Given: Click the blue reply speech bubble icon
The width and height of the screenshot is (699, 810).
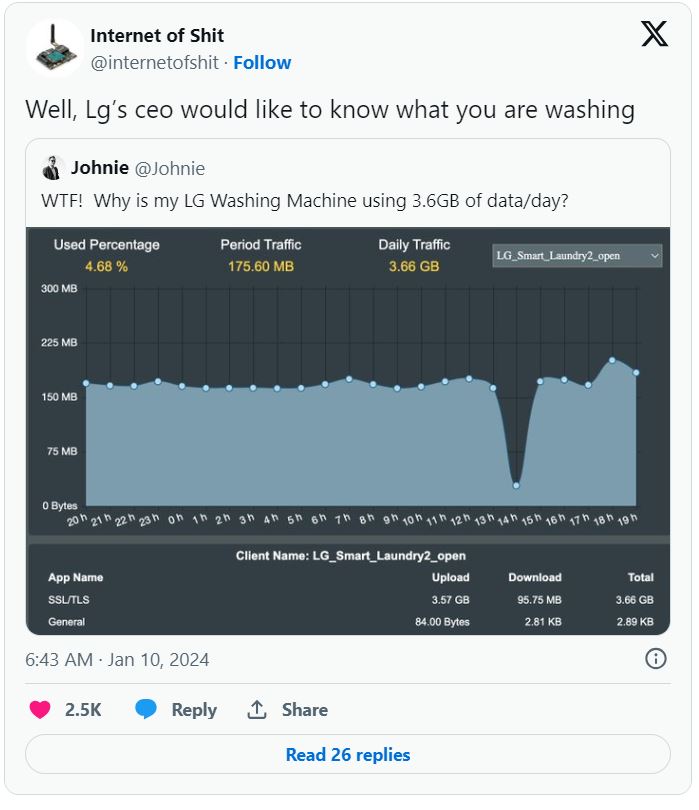Looking at the screenshot, I should (x=146, y=709).
